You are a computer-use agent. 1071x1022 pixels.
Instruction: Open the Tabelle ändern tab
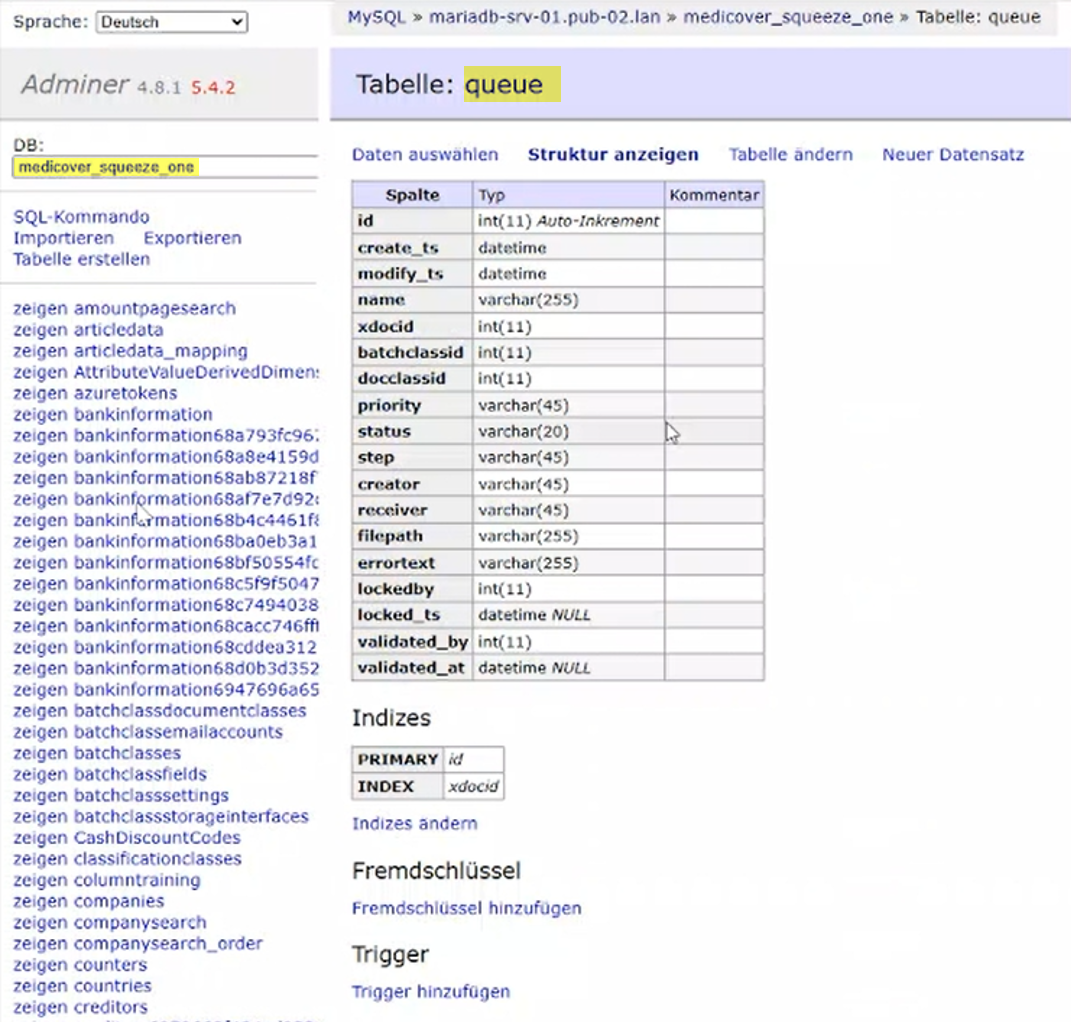790,154
